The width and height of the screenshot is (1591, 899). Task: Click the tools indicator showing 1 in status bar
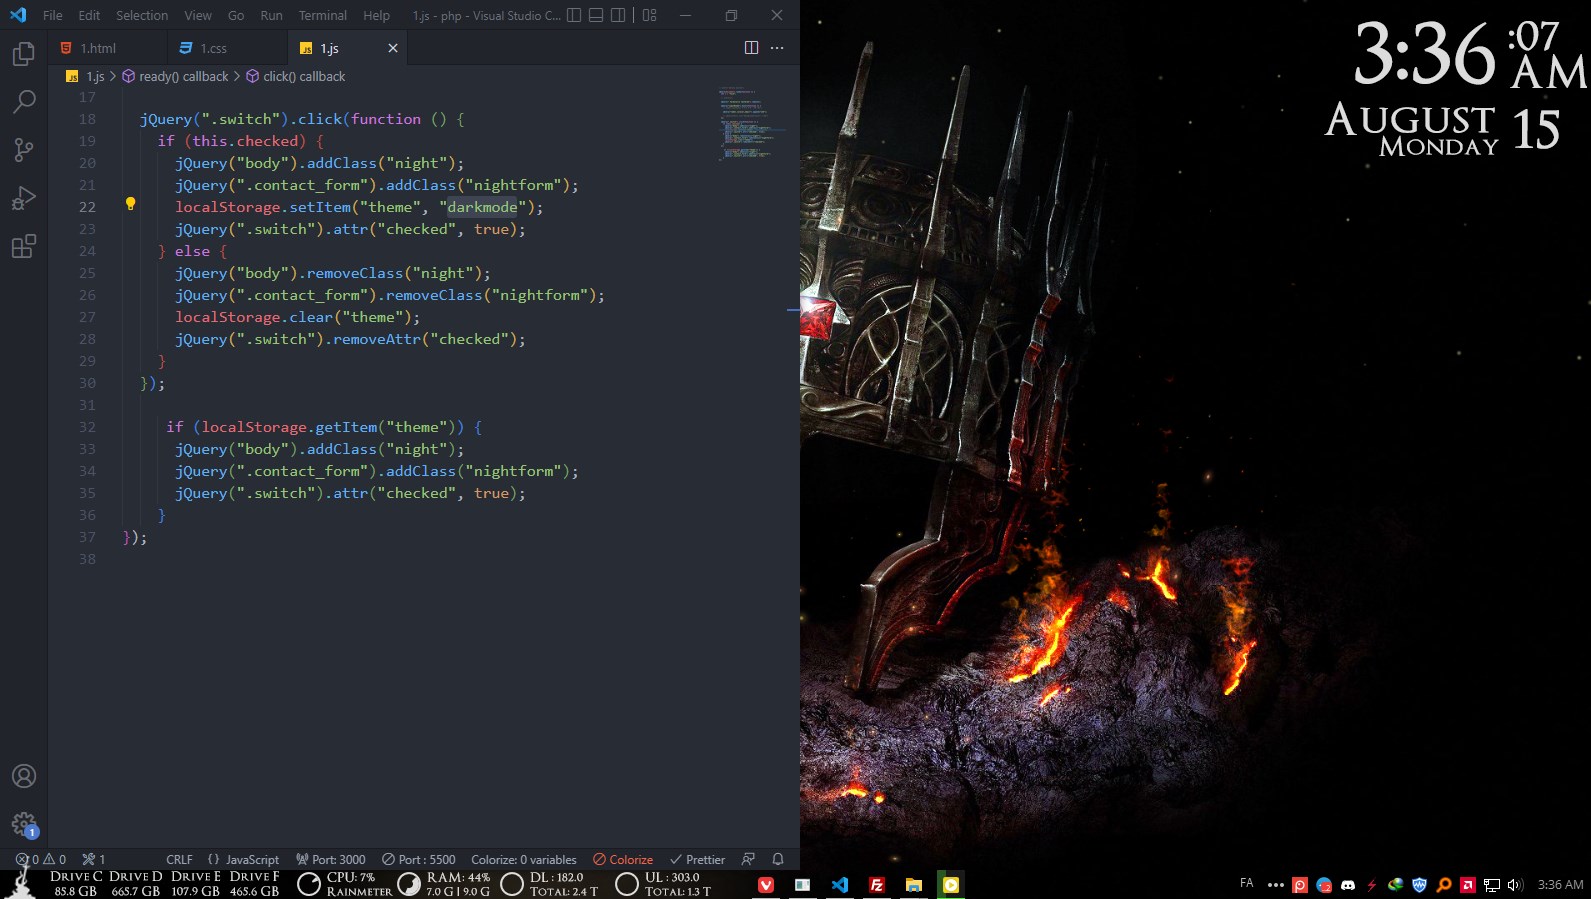coord(94,859)
